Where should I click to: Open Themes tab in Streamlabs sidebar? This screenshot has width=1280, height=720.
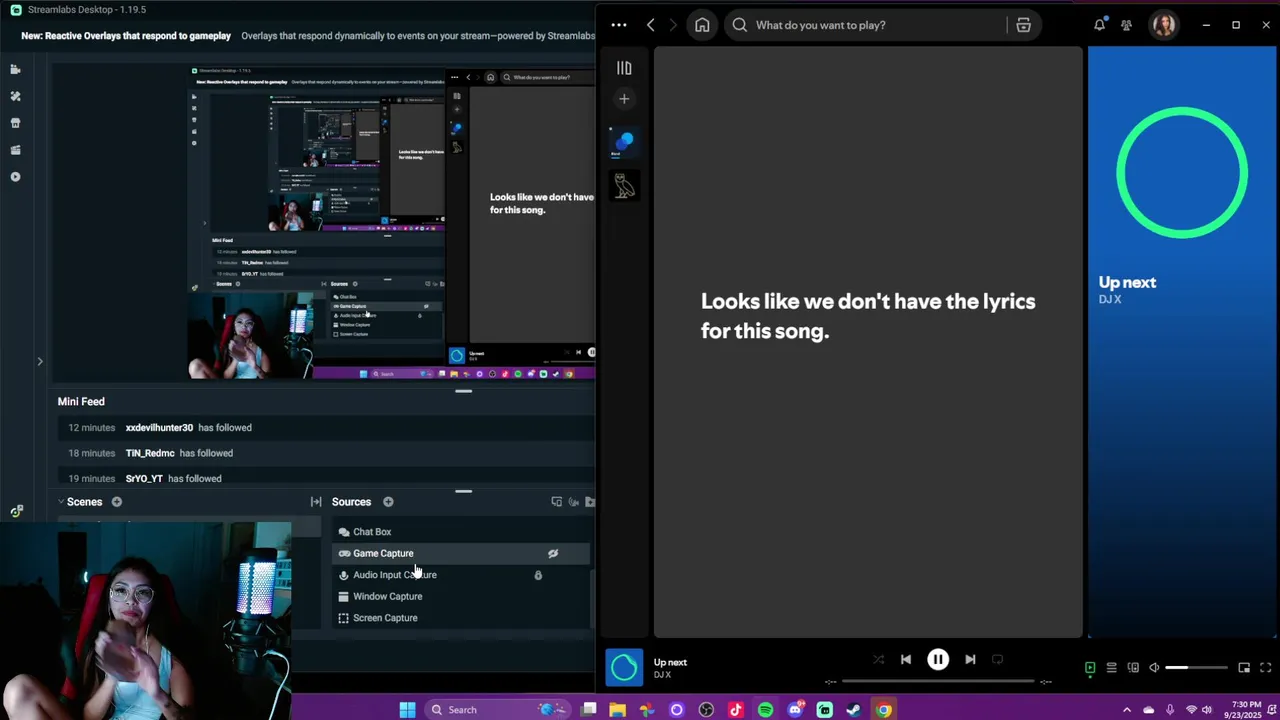click(x=15, y=96)
